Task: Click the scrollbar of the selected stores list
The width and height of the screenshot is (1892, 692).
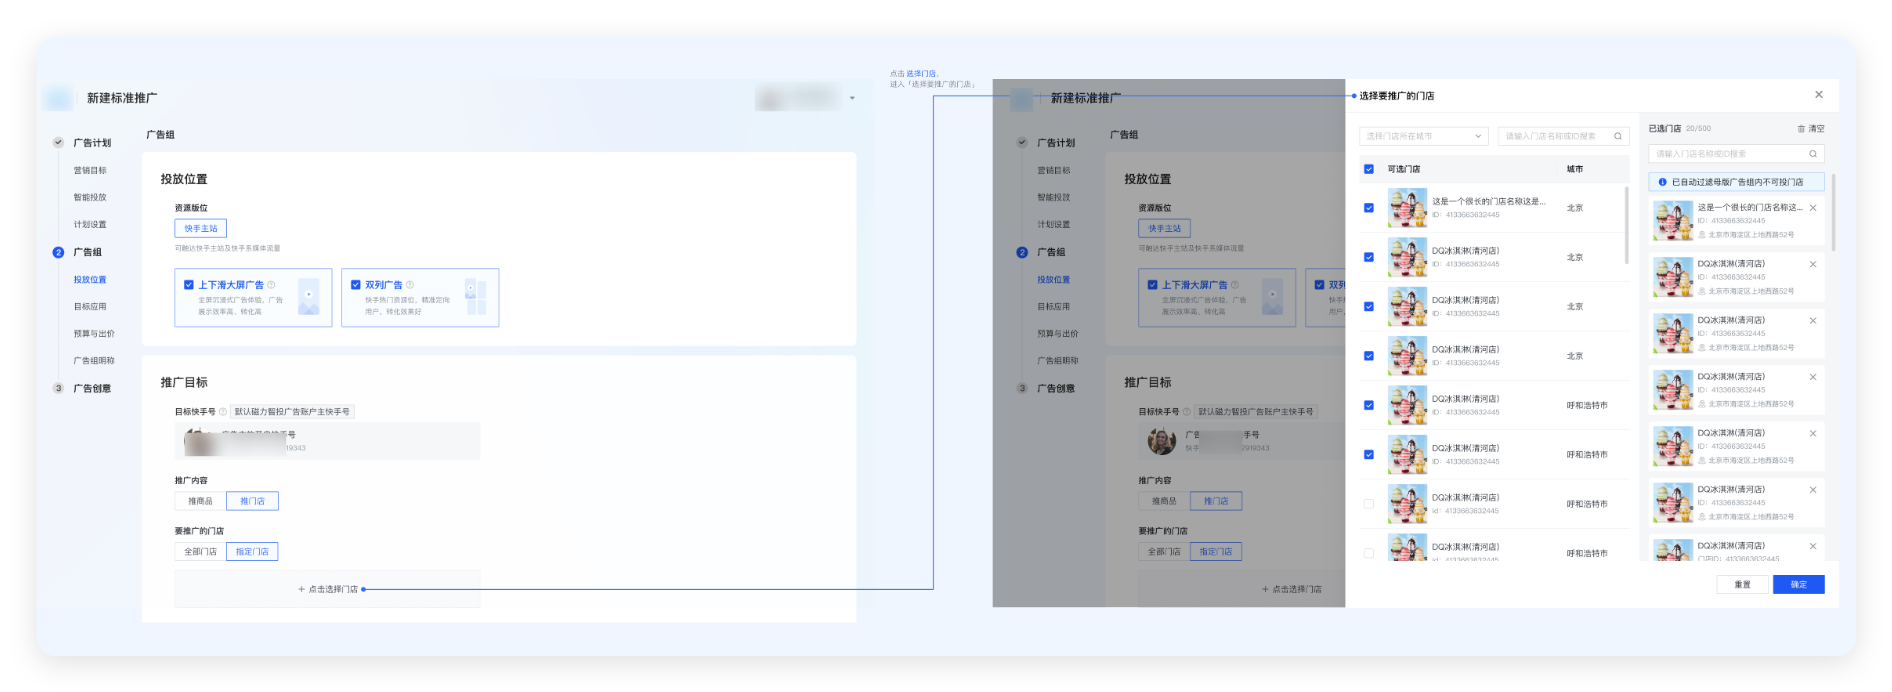Action: [x=1833, y=212]
